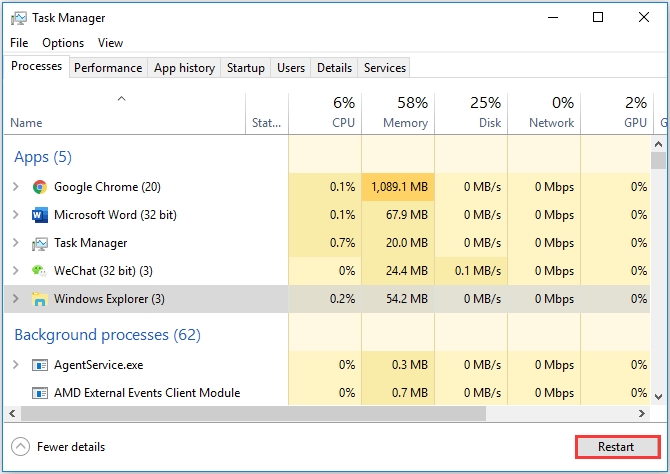Expand the AgentService.exe process entry

(16, 365)
